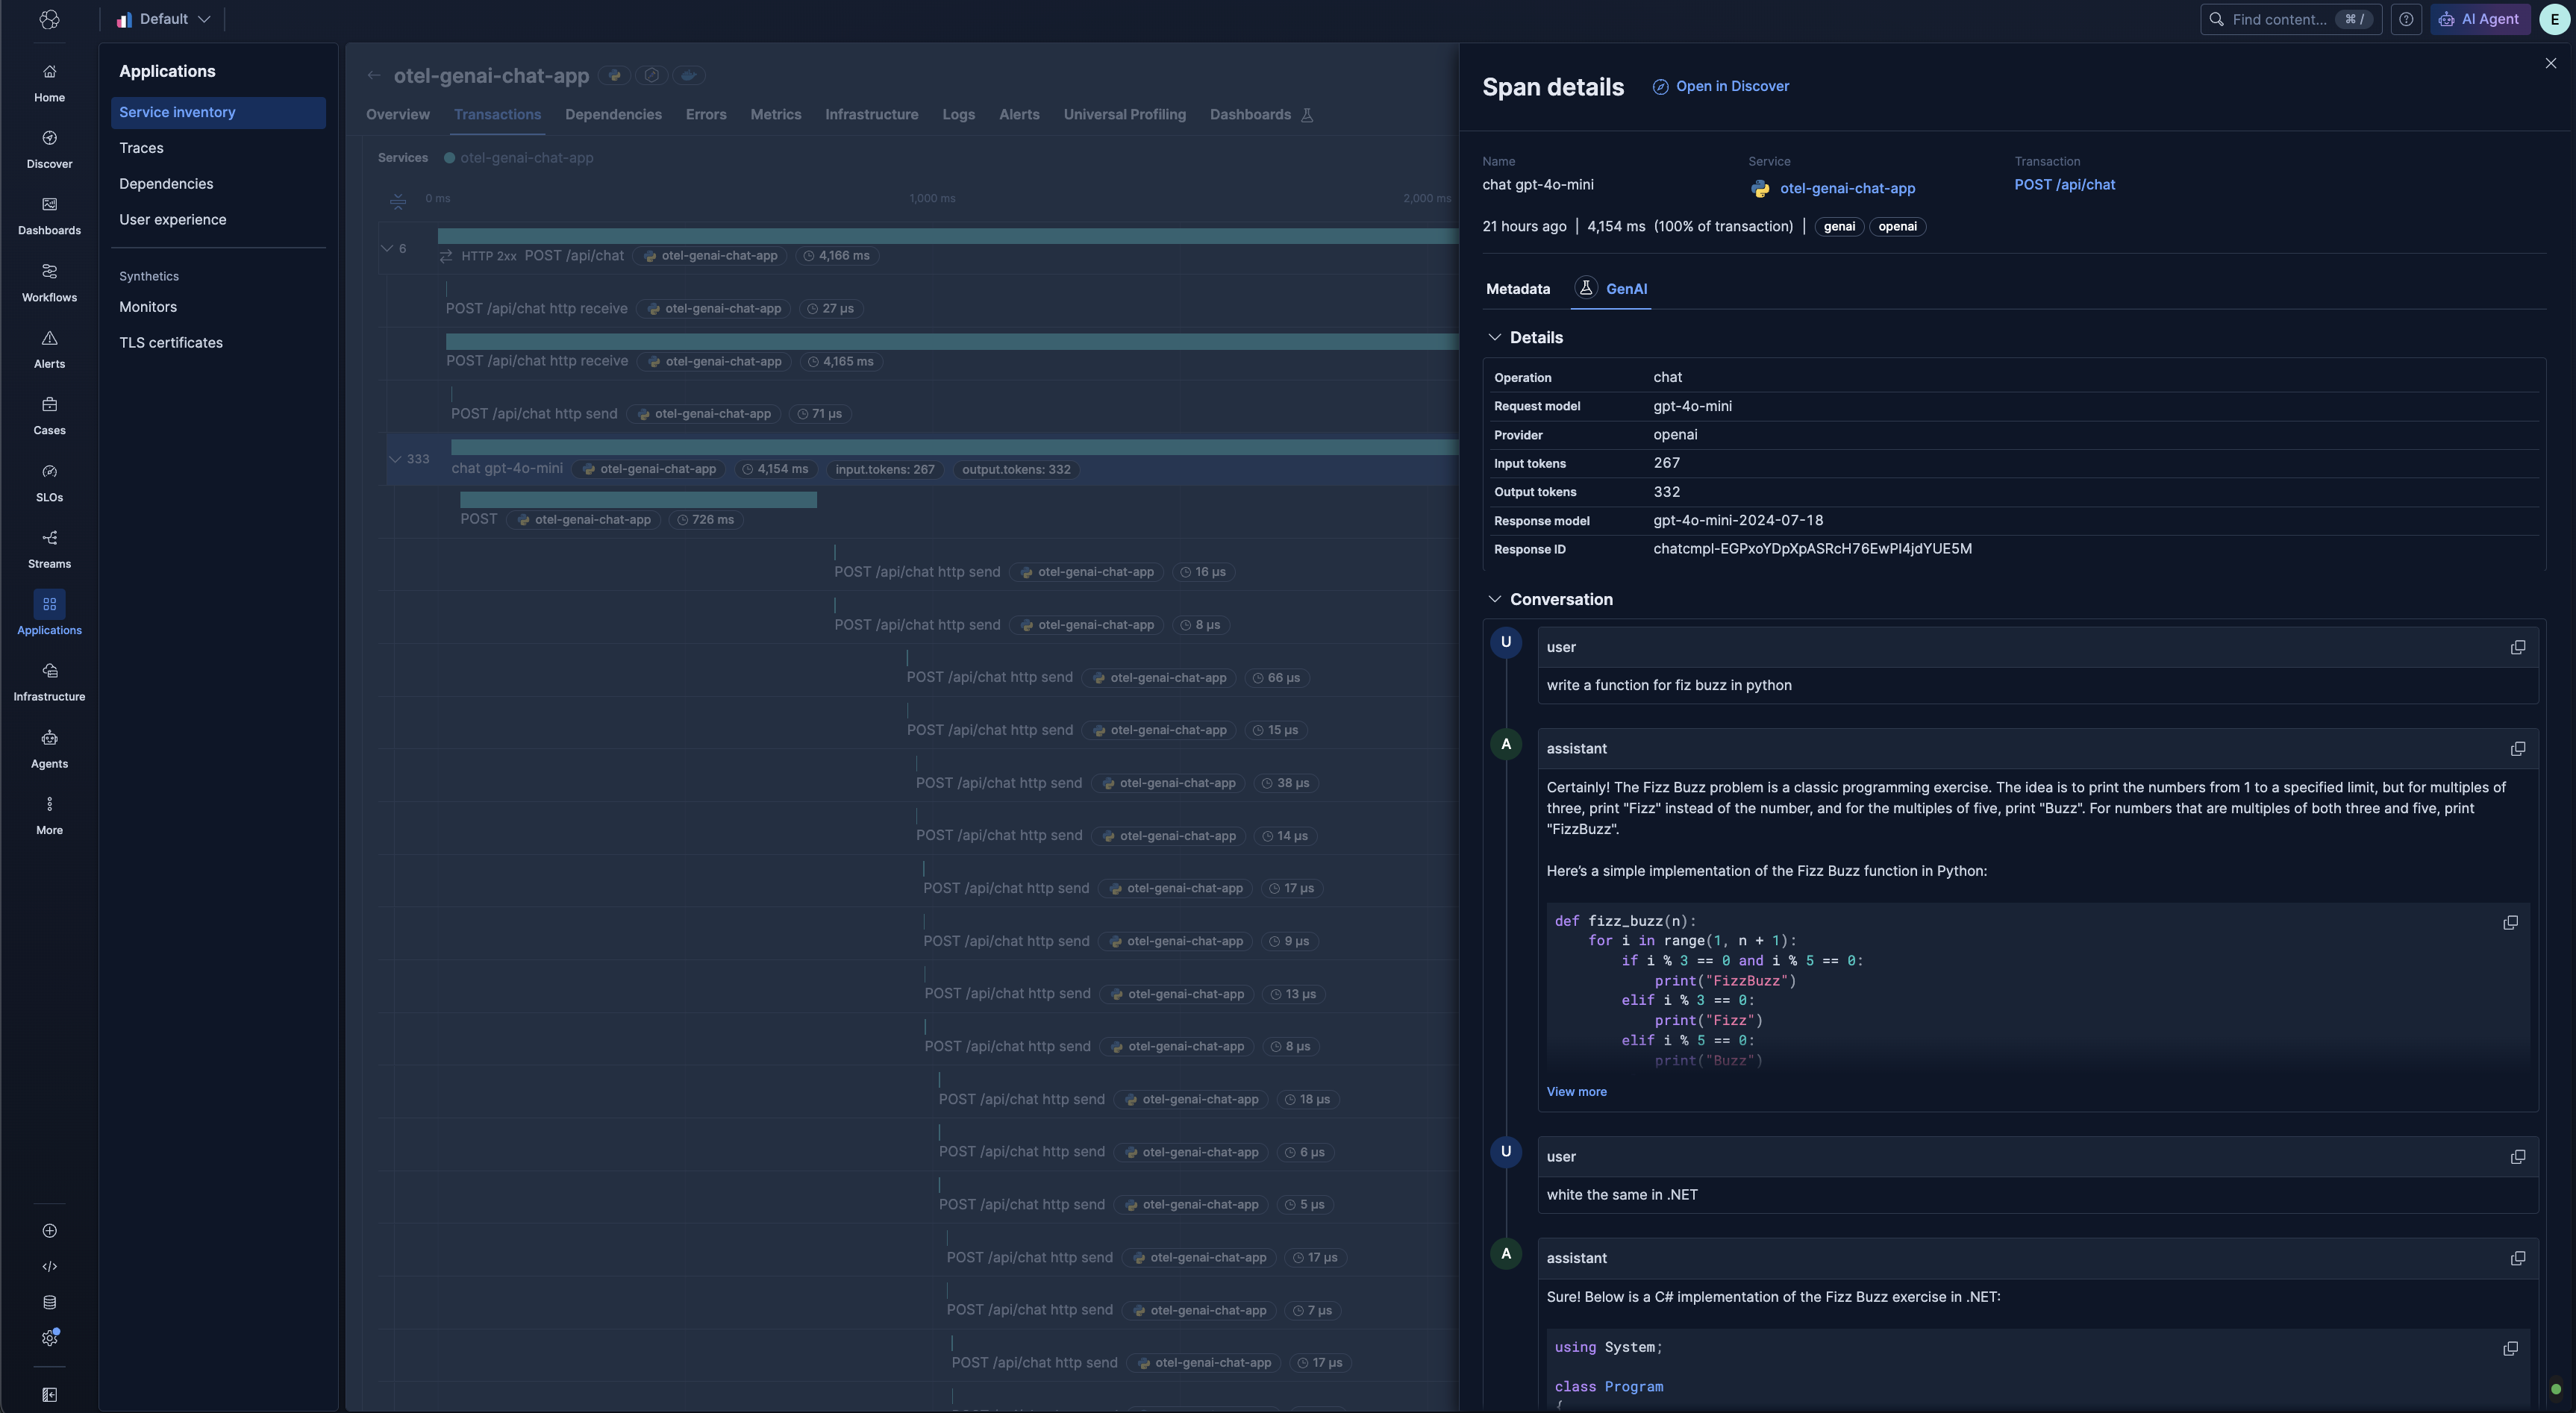Collapse the POST /api/chat transaction with 6 children

pyautogui.click(x=387, y=248)
